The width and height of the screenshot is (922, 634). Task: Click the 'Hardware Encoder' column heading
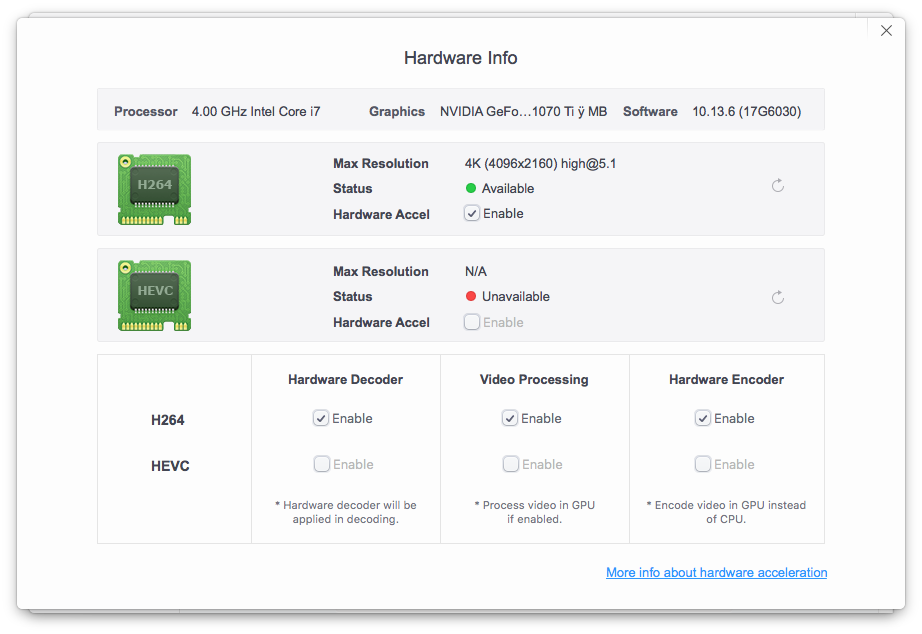click(x=726, y=379)
